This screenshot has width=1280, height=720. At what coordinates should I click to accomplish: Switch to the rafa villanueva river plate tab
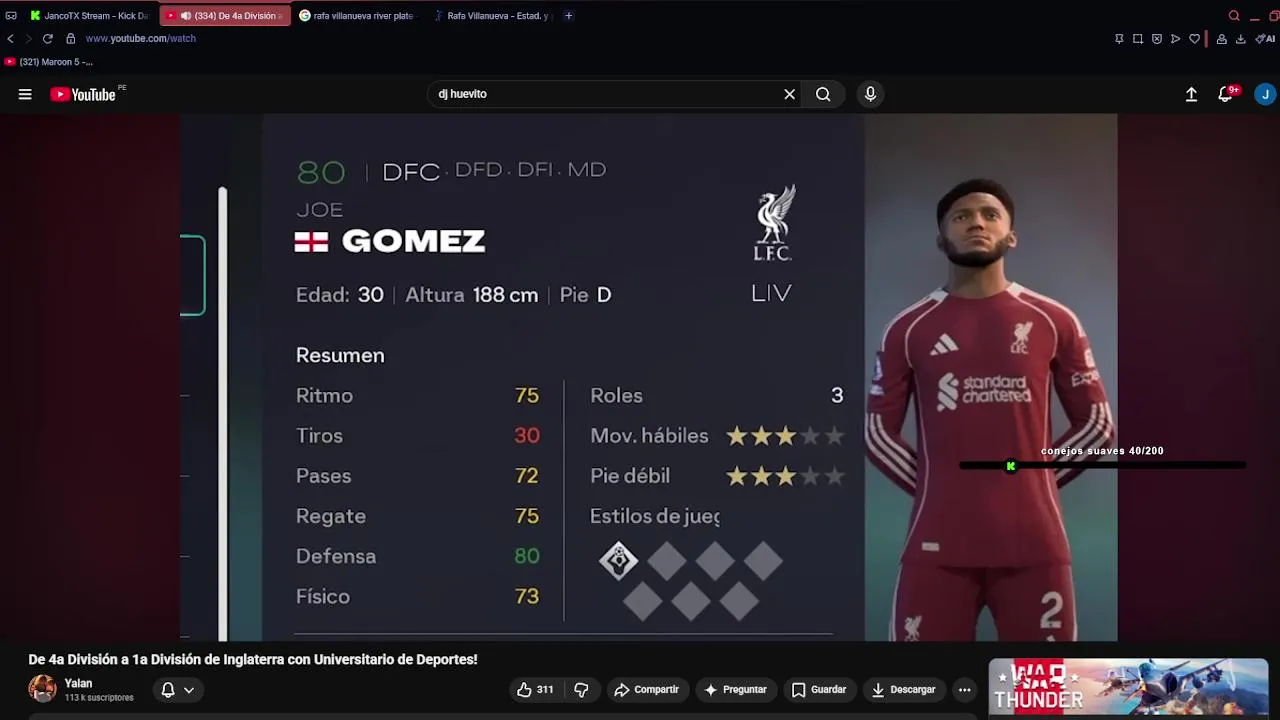click(356, 16)
